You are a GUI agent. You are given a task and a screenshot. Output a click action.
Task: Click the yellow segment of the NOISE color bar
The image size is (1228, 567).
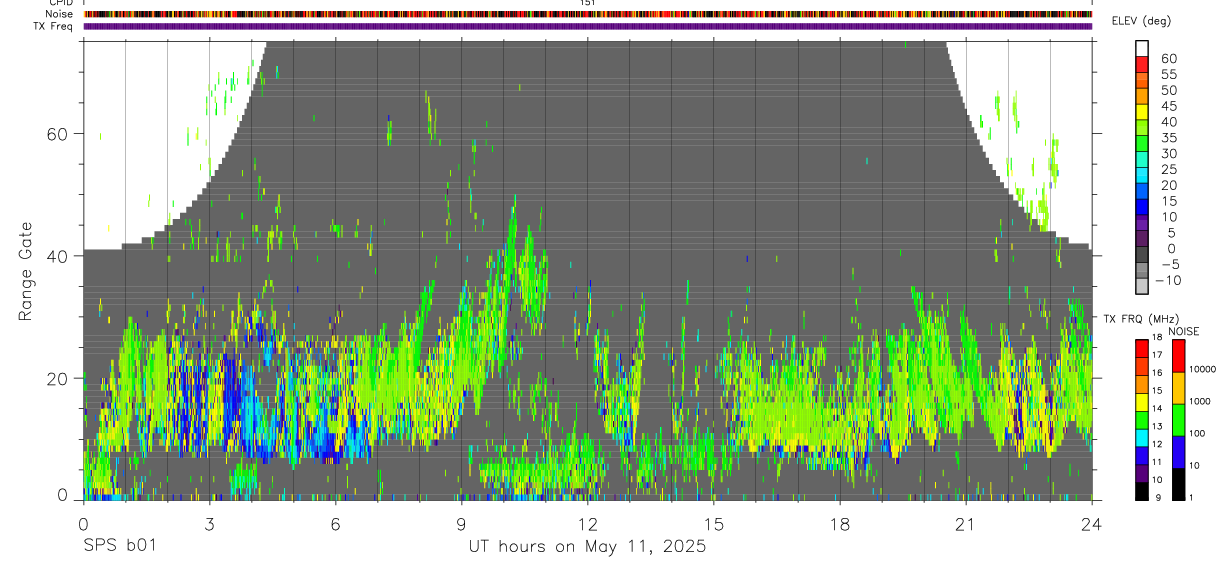point(1177,388)
